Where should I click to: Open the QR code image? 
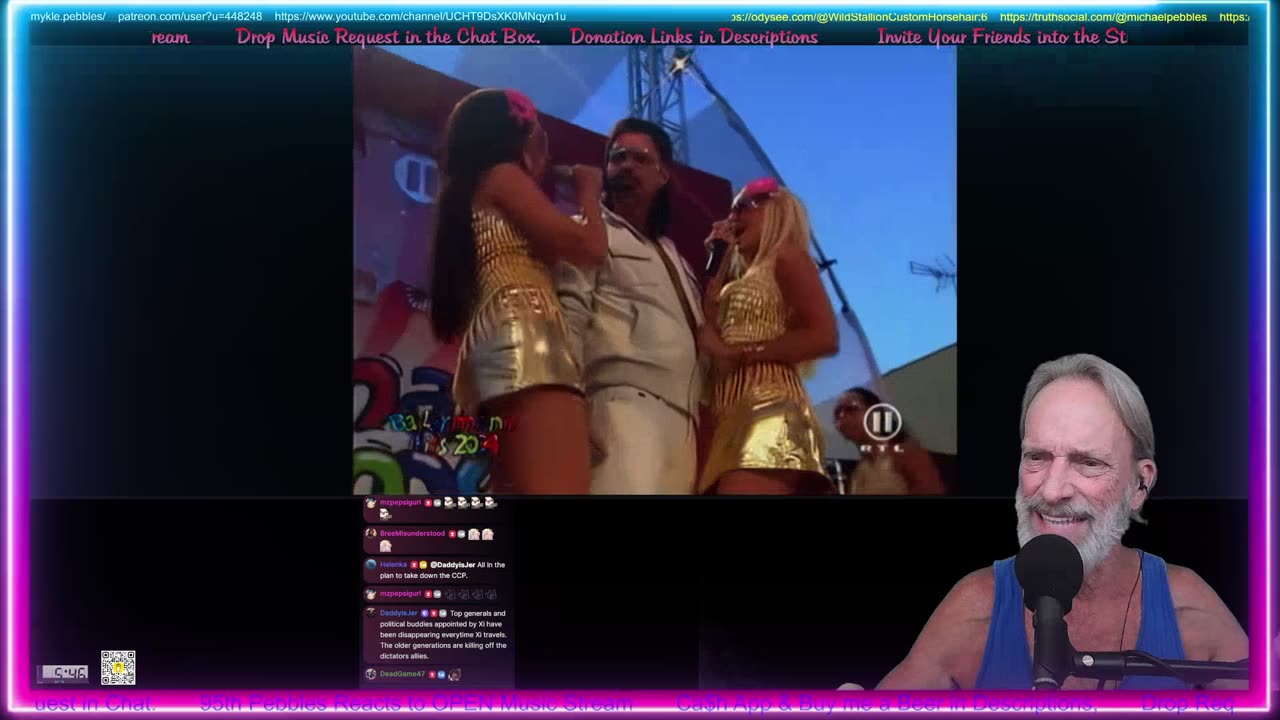tap(118, 667)
